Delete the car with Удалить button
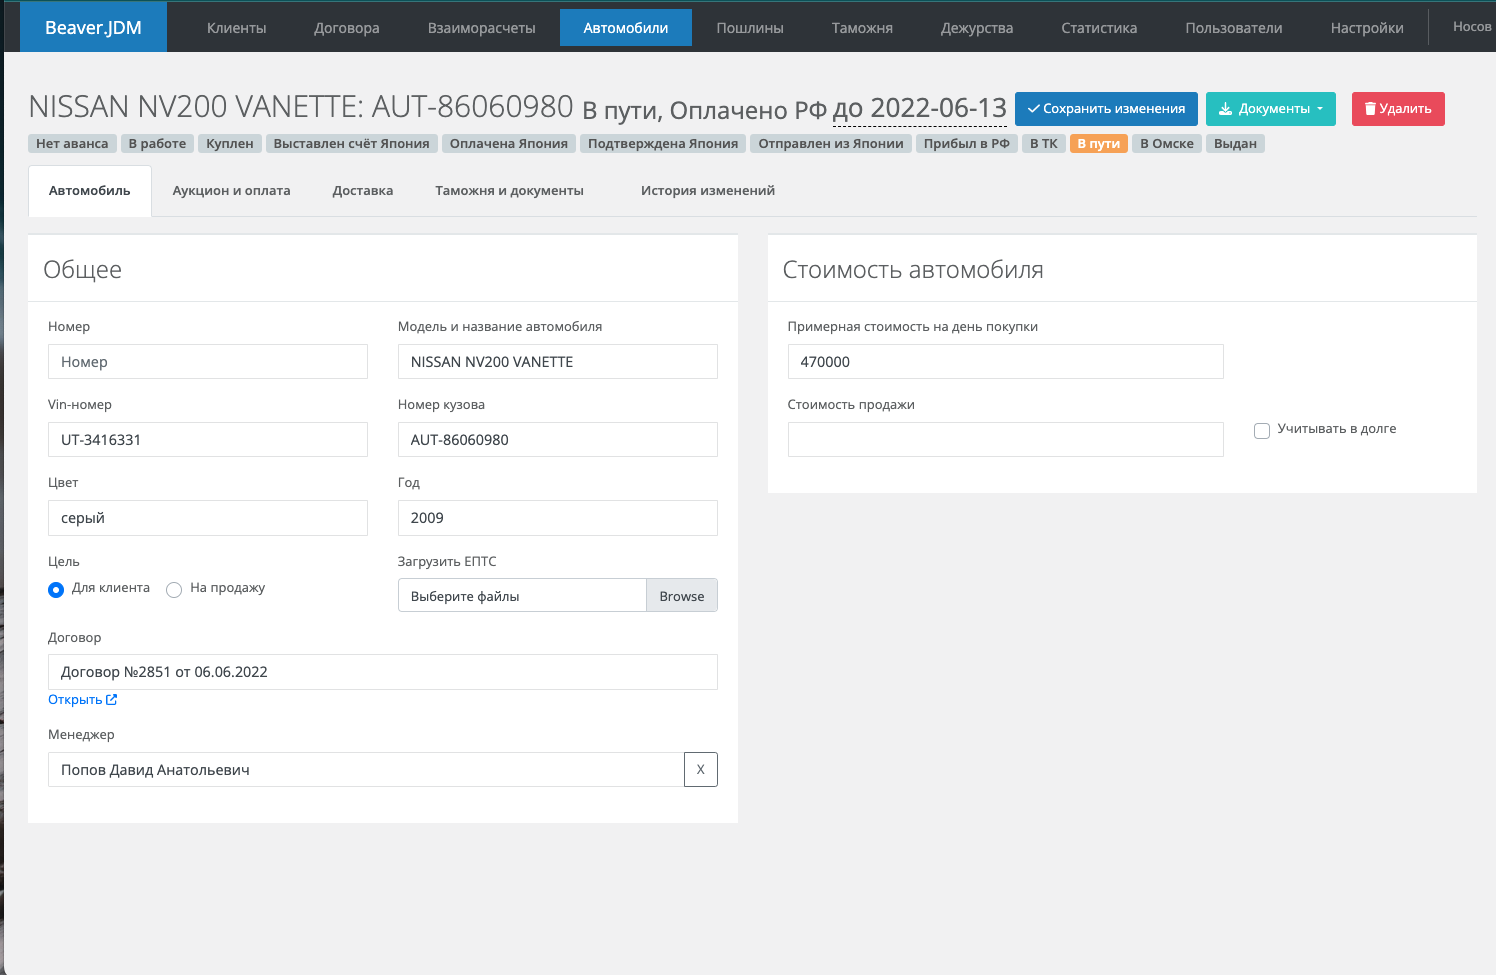The width and height of the screenshot is (1496, 975). point(1397,109)
